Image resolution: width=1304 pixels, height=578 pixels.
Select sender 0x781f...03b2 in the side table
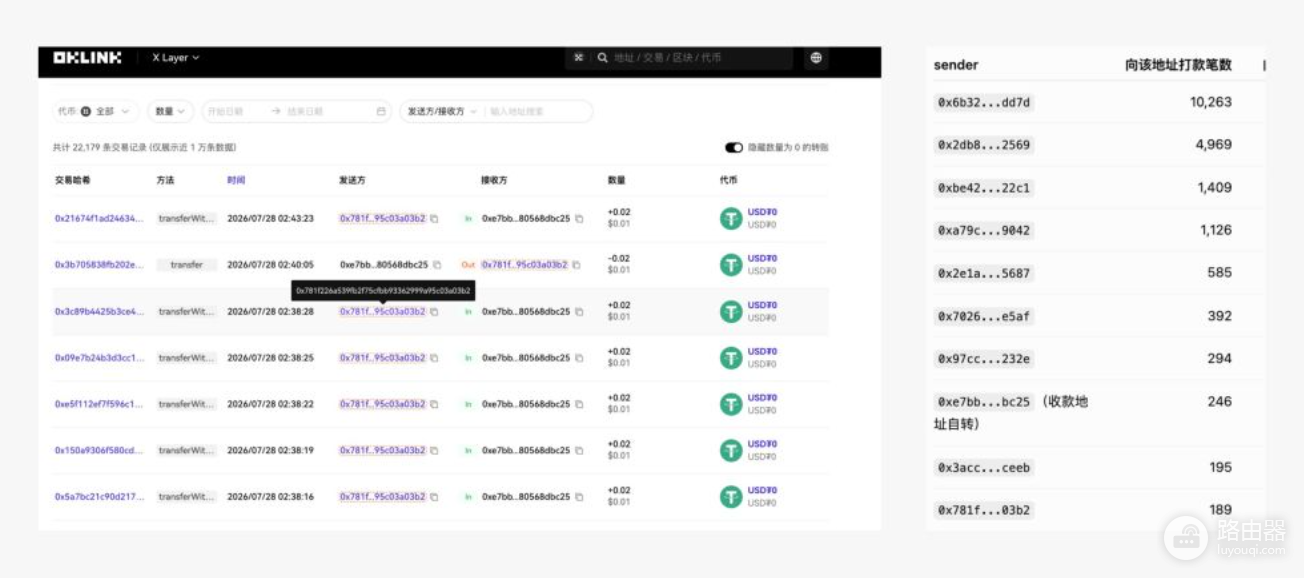[984, 510]
